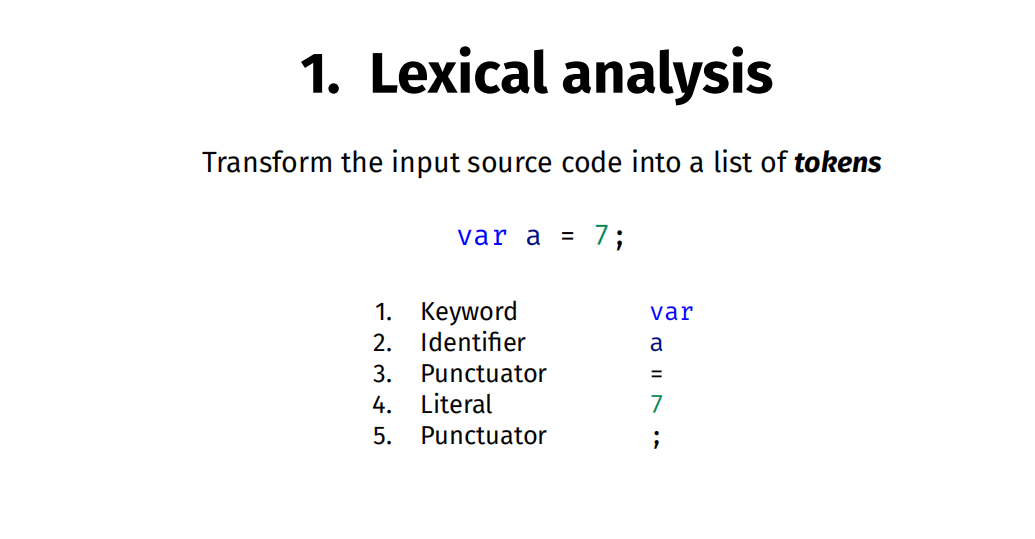Click the green "7" token beside Literal
The image size is (1035, 539).
pos(656,405)
